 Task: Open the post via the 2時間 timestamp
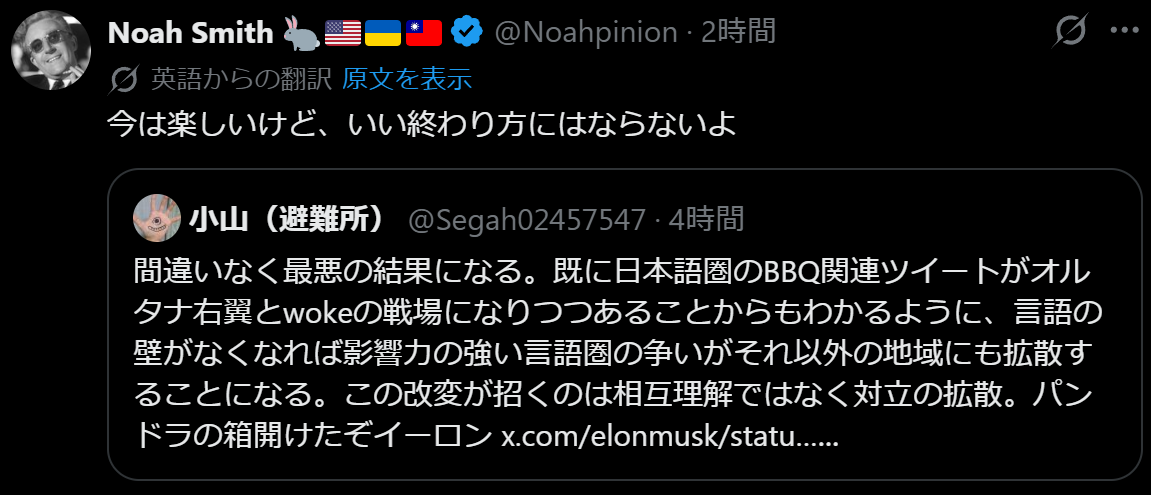coord(738,33)
